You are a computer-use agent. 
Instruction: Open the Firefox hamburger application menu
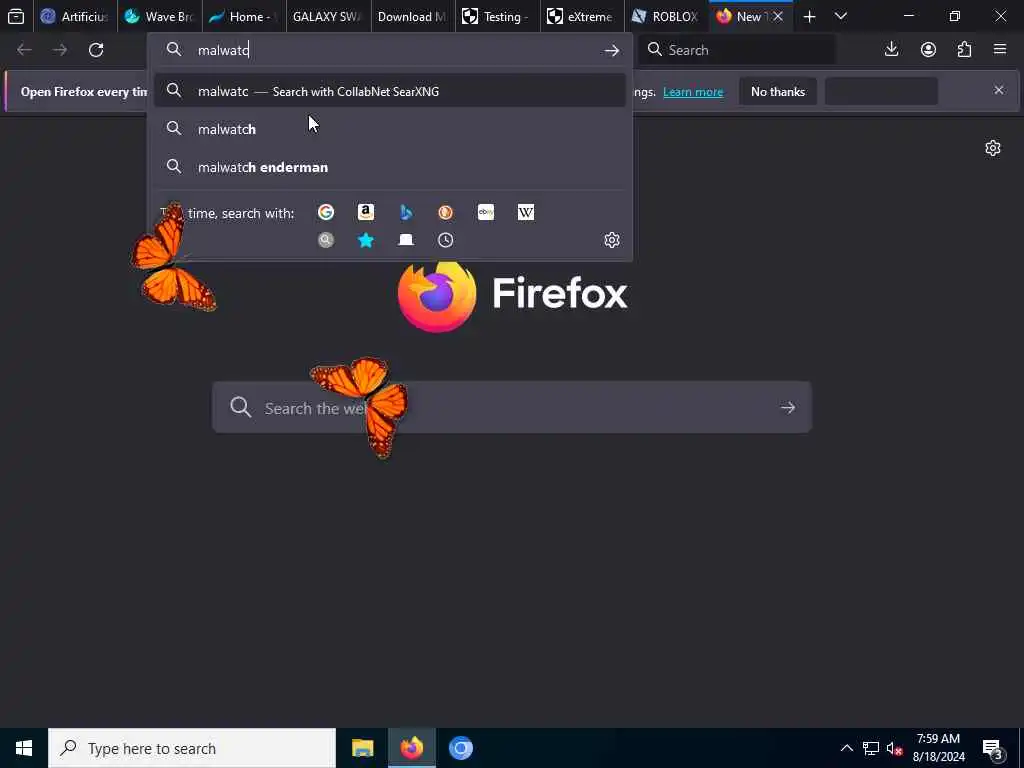click(x=1000, y=50)
